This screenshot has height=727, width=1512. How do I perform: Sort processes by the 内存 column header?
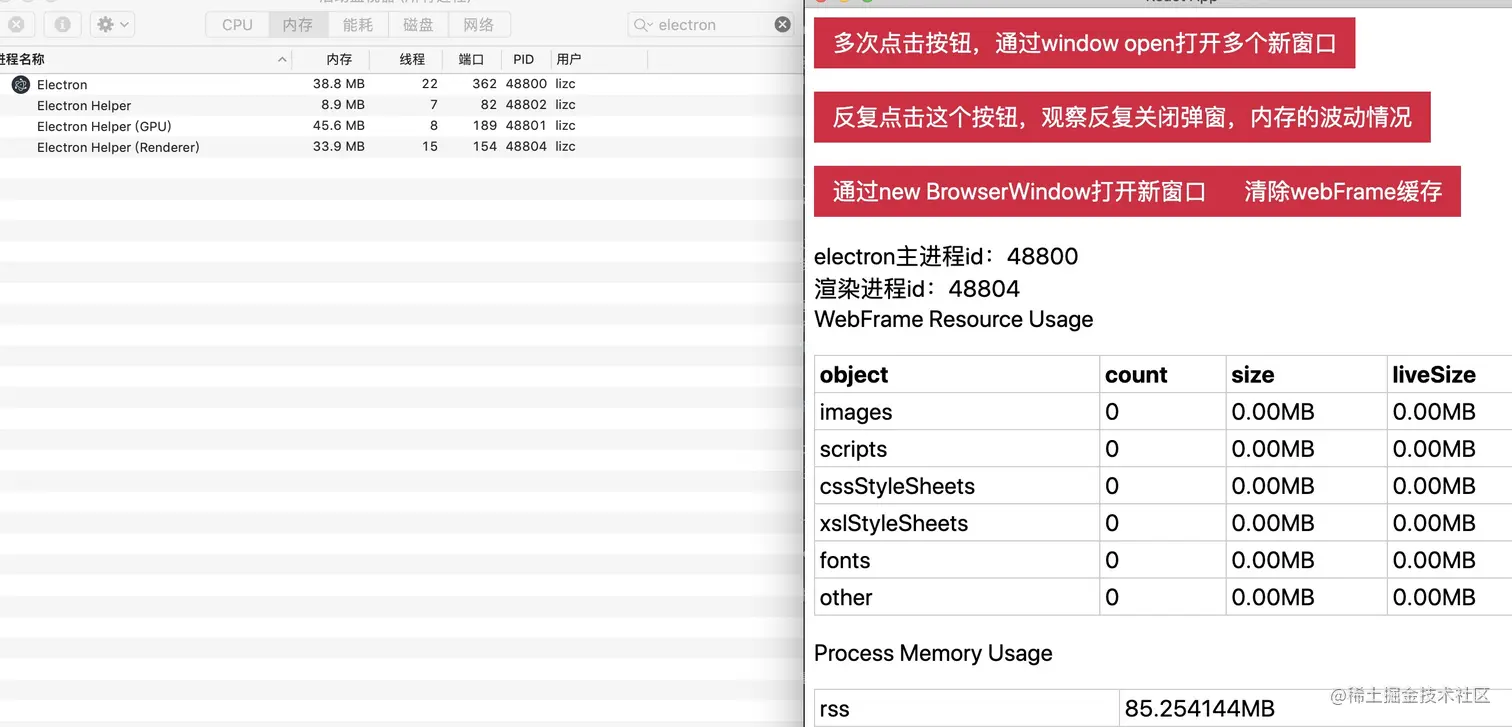pyautogui.click(x=339, y=60)
